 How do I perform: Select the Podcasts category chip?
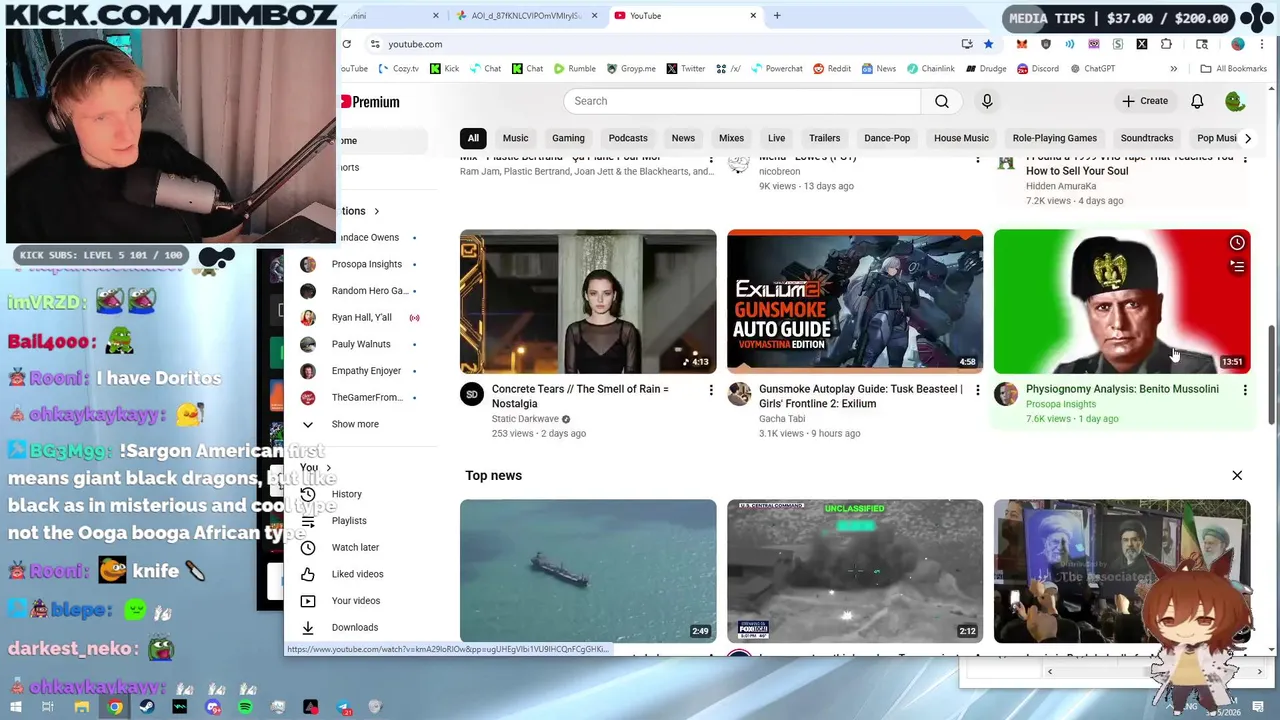click(x=628, y=138)
